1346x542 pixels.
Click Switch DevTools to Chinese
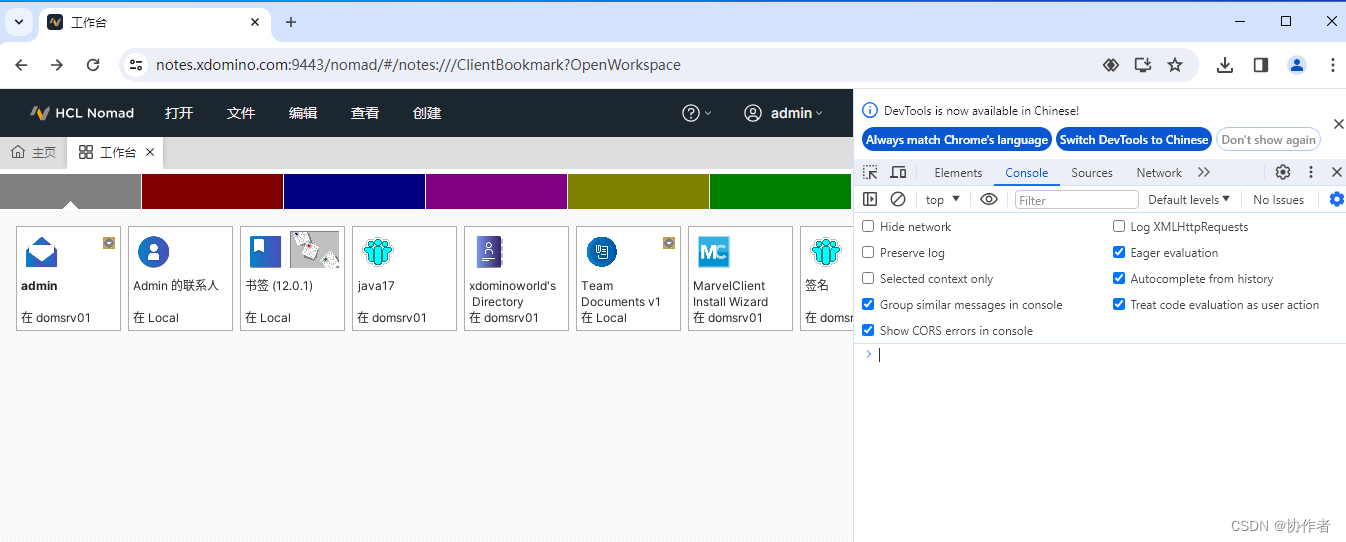(1134, 140)
